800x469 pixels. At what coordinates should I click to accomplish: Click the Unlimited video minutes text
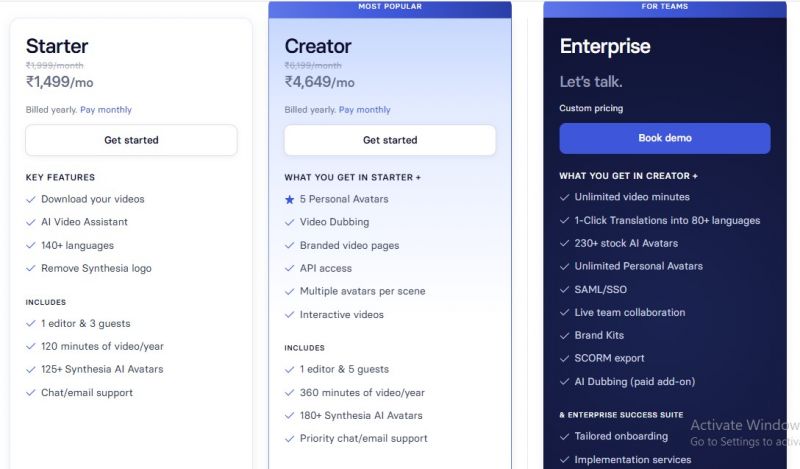(632, 197)
